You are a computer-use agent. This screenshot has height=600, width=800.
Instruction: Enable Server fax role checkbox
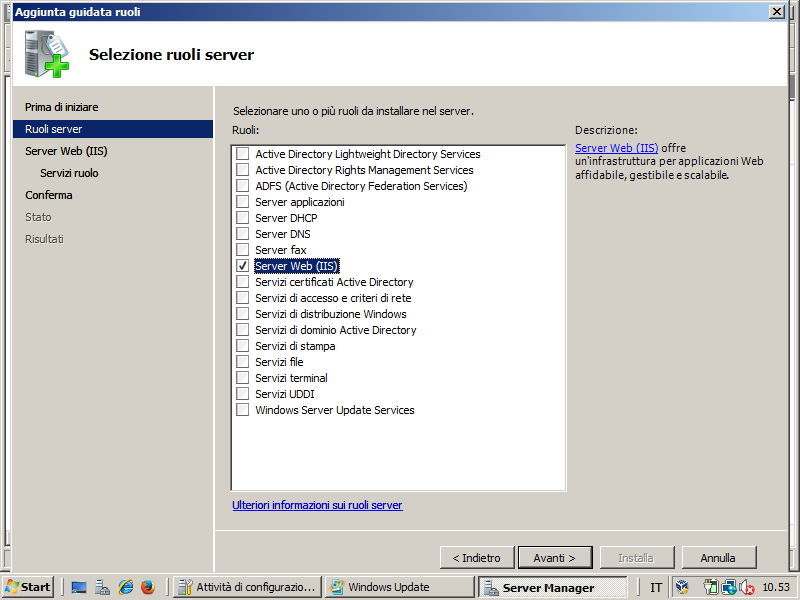point(243,249)
